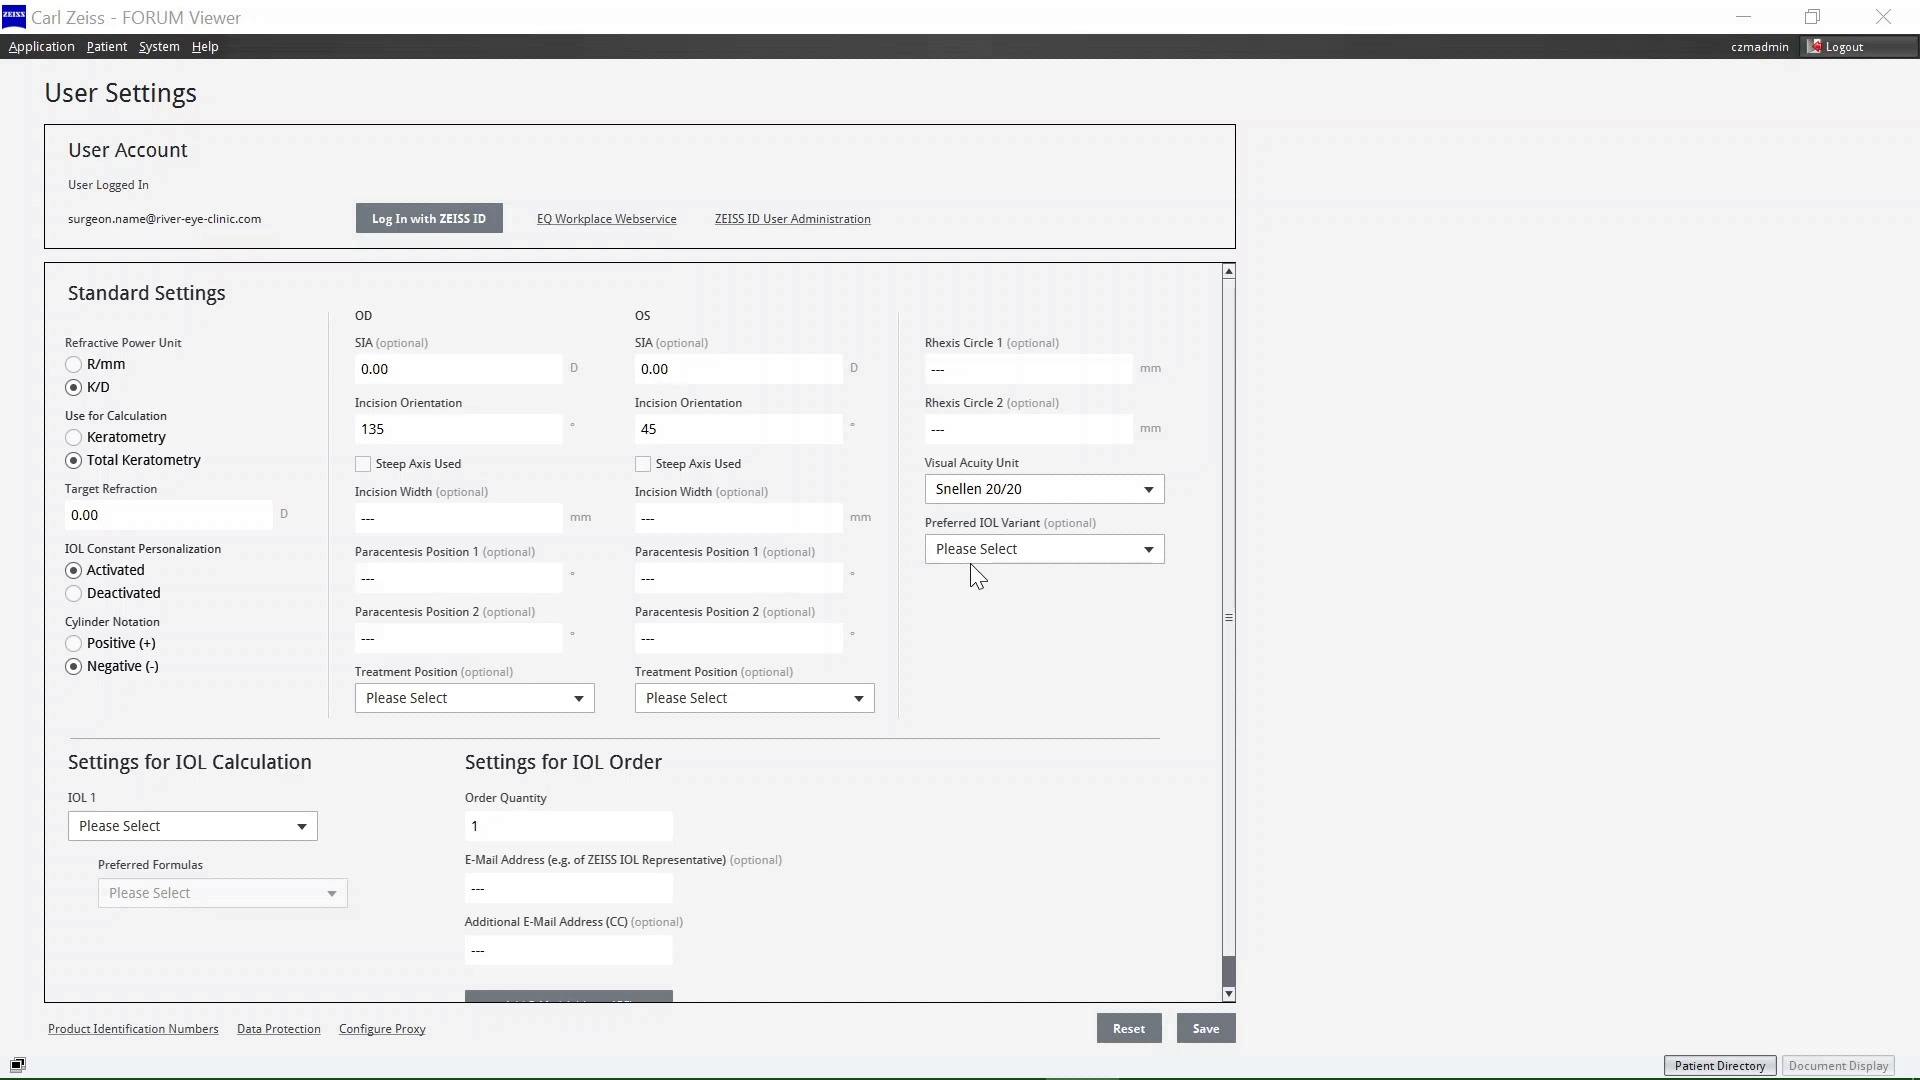This screenshot has height=1080, width=1920.
Task: Open Visual Acuity Unit dropdown
Action: tap(1044, 489)
